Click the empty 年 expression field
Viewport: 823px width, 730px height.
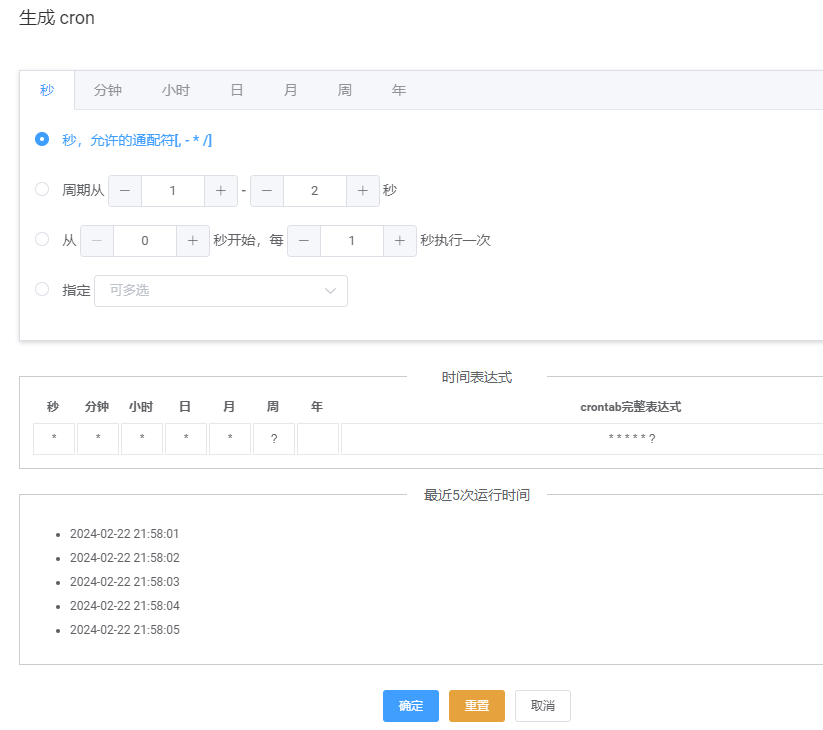pos(318,439)
